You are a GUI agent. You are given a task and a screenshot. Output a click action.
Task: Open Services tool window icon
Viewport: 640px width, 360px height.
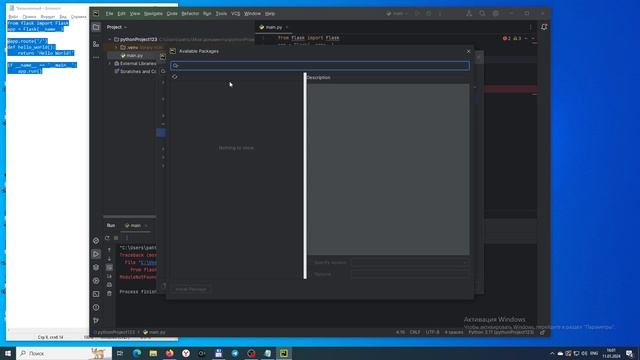pos(96,281)
